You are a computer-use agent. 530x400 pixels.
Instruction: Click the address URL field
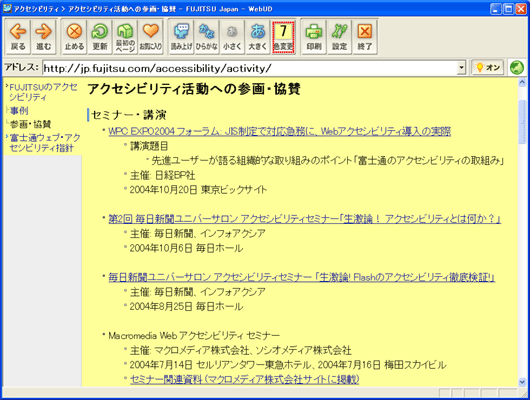pos(250,68)
